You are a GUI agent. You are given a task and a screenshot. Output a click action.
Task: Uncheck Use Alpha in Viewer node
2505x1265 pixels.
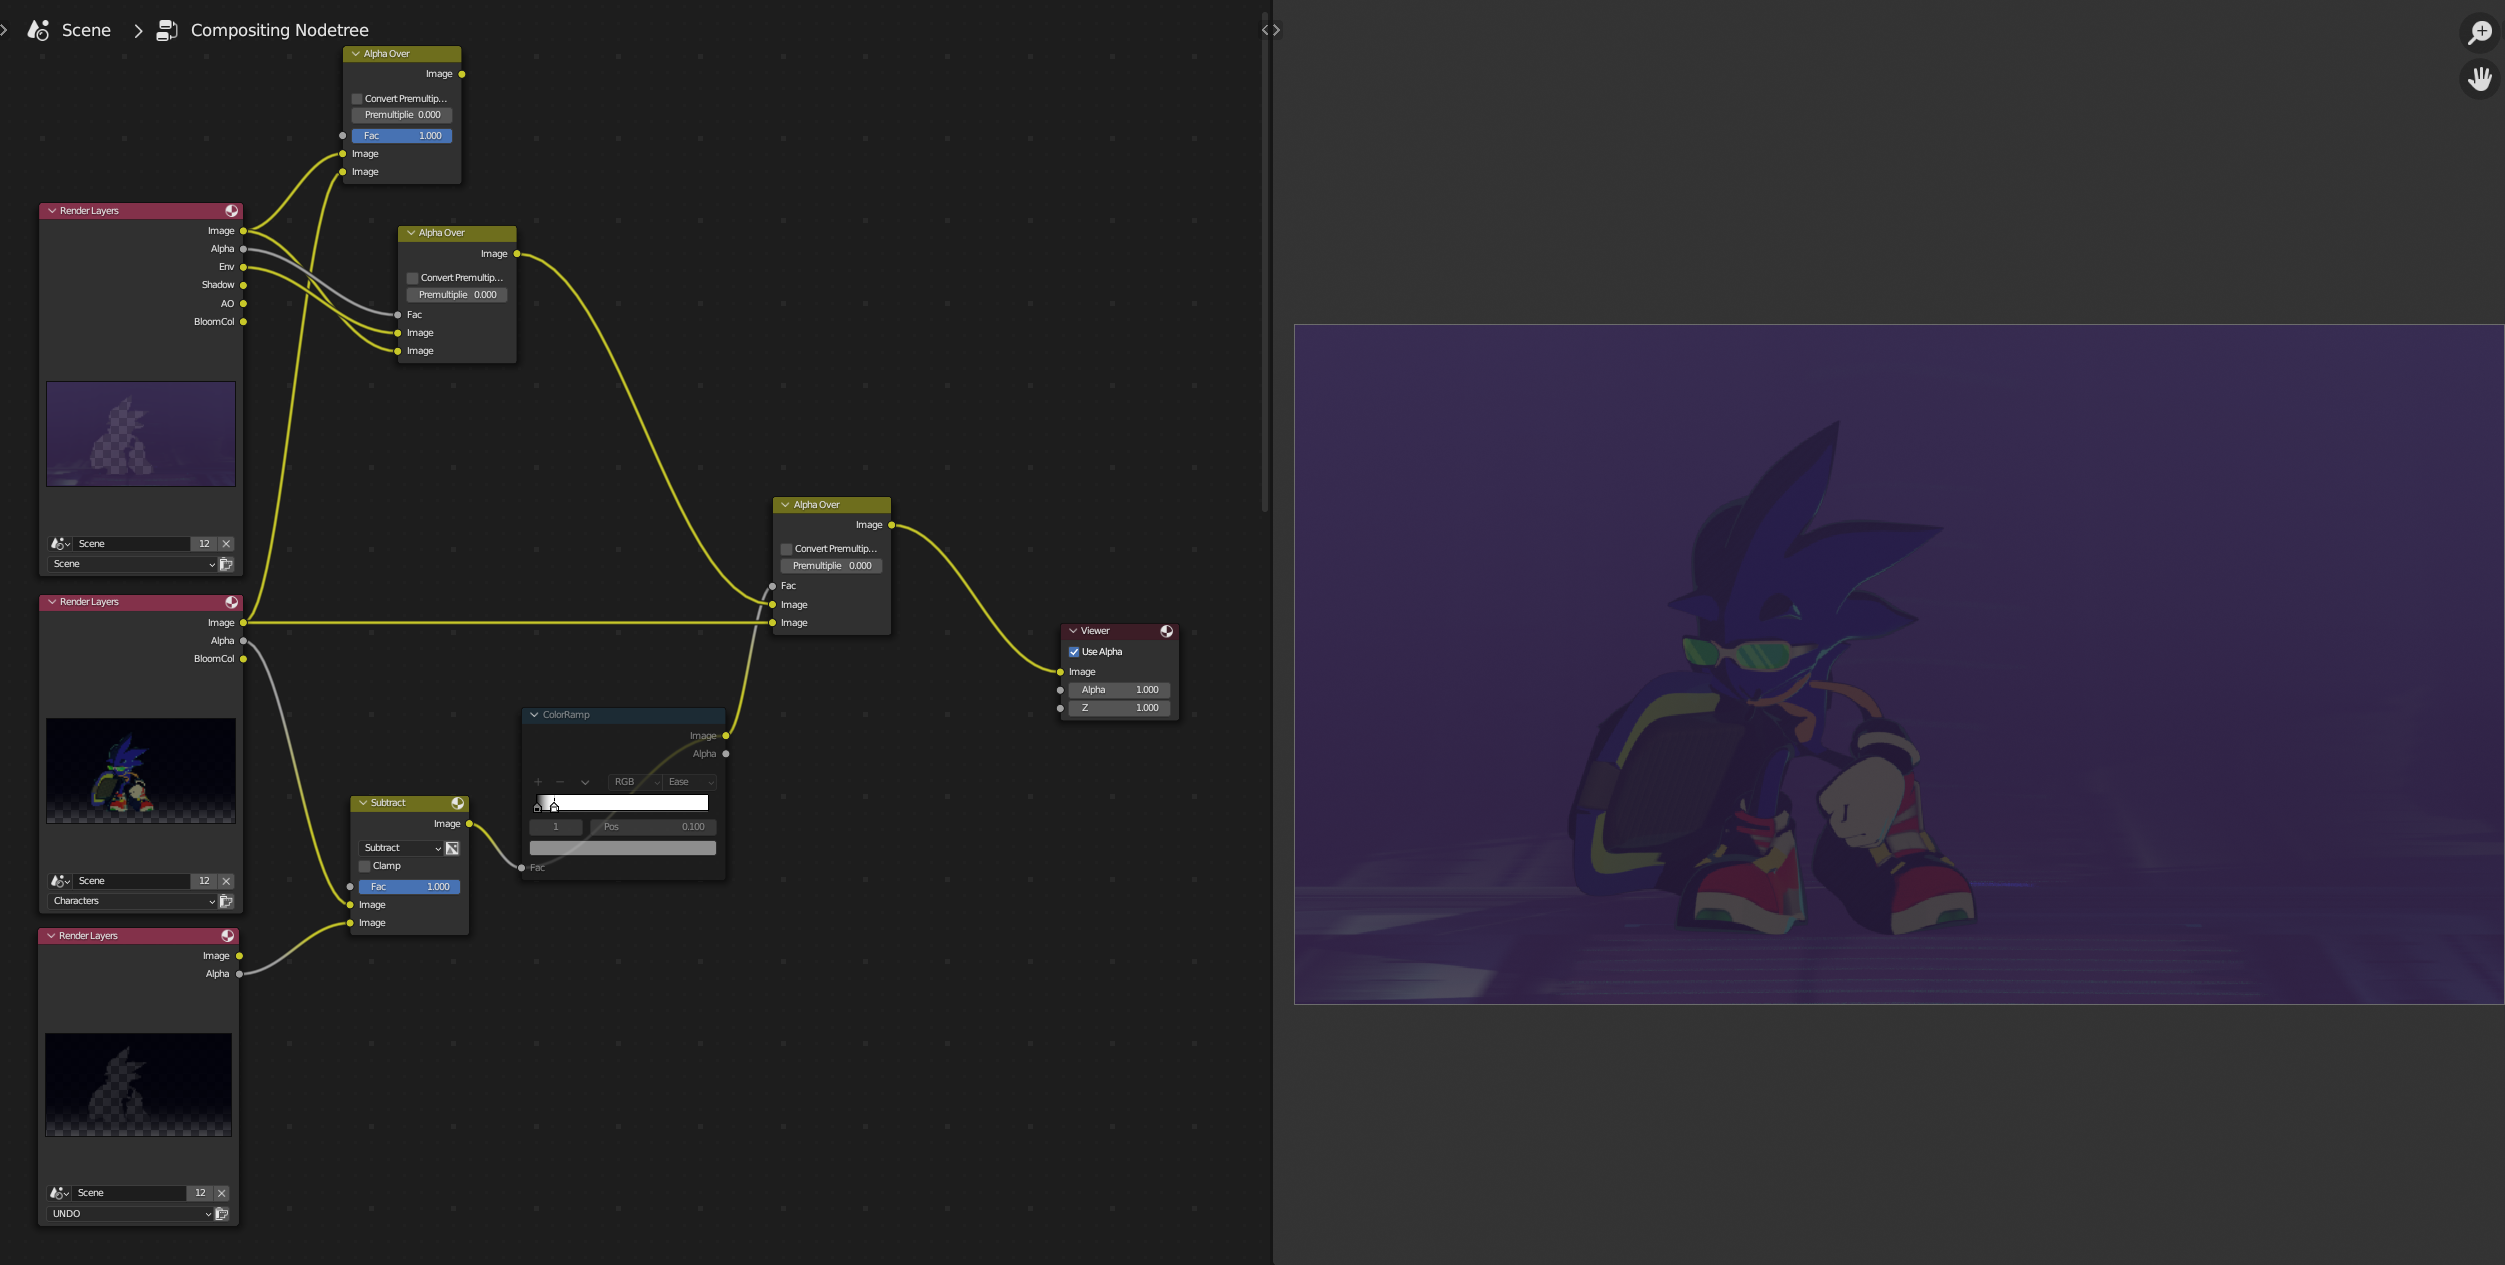pos(1074,652)
